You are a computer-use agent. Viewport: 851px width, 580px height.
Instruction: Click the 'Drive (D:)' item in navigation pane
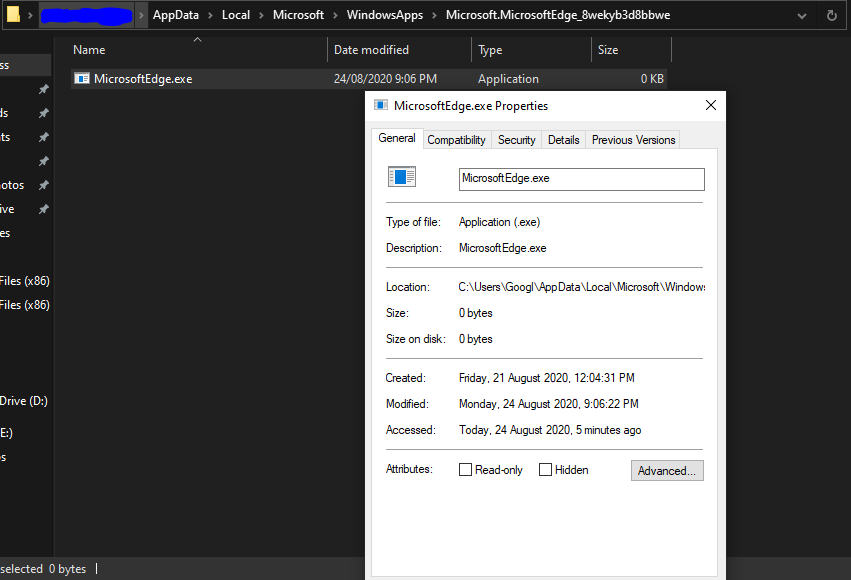click(x=24, y=401)
